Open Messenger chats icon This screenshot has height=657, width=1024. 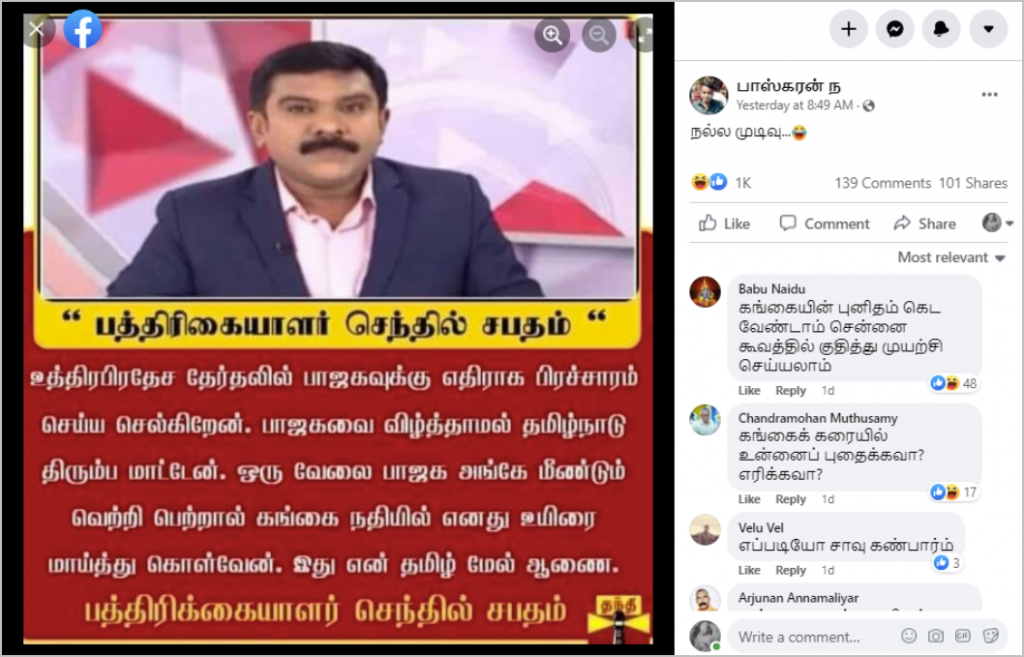[895, 29]
